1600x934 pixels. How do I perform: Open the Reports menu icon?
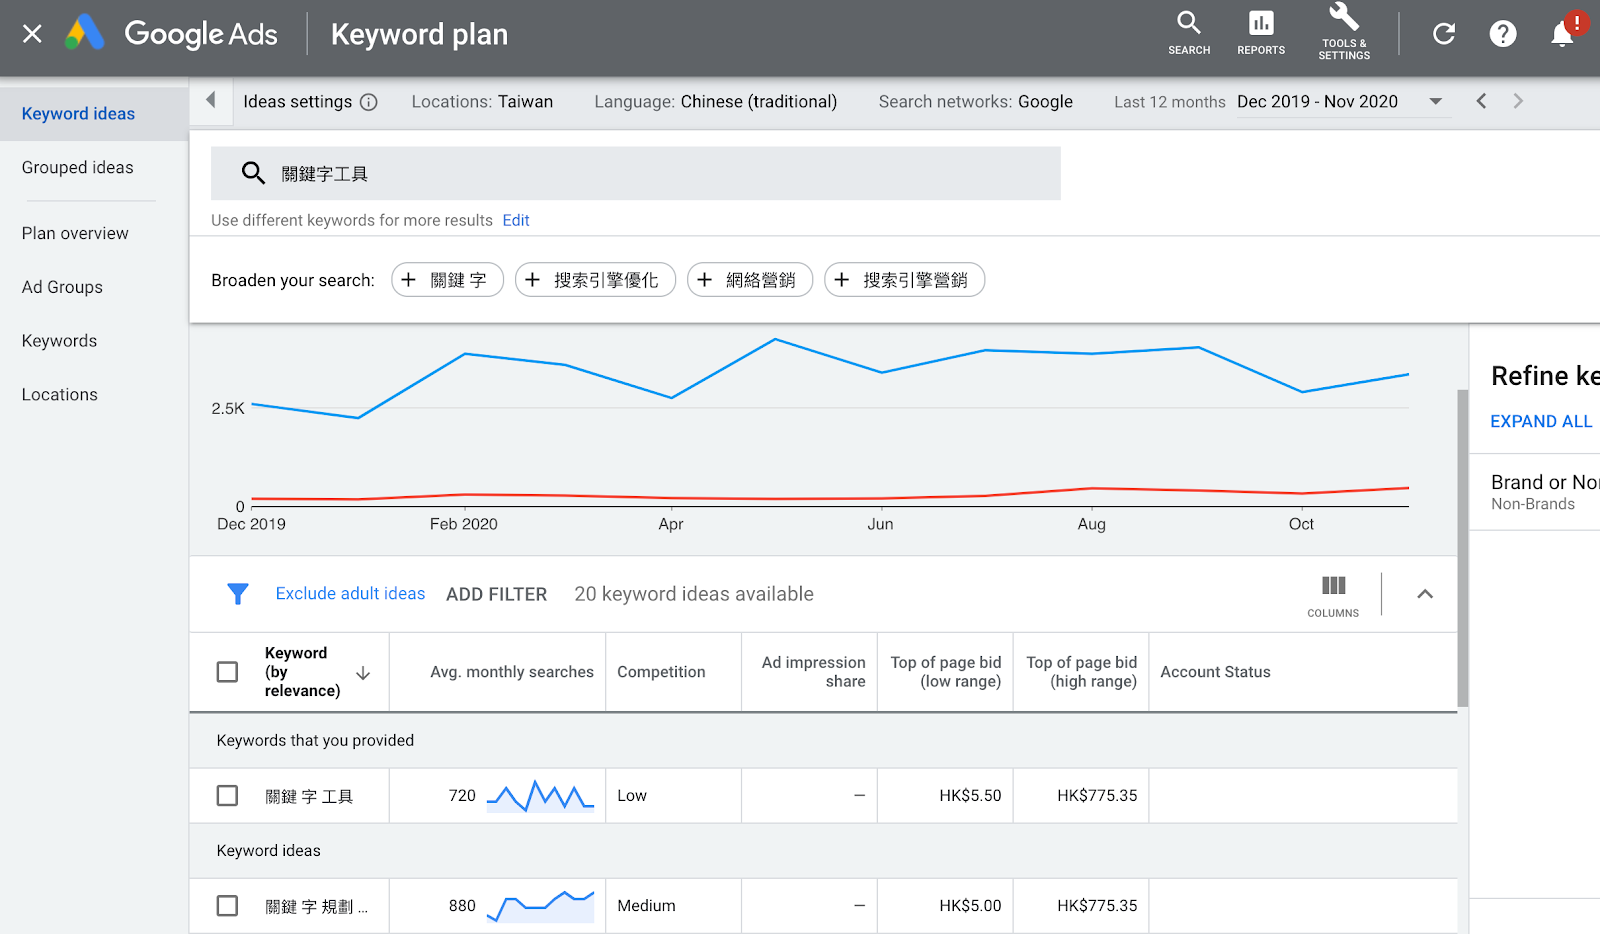(1261, 33)
